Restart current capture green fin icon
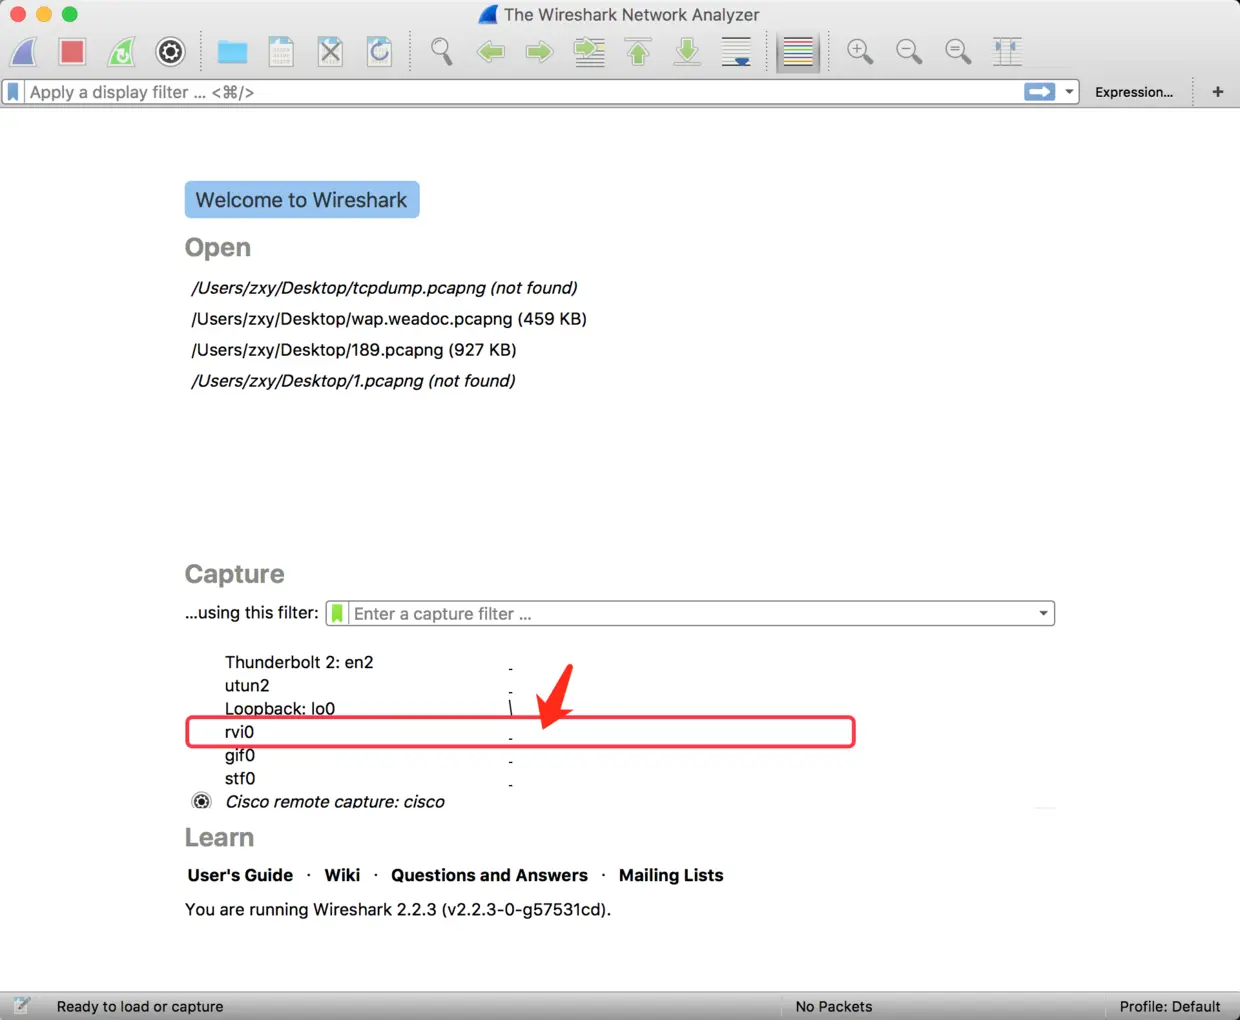The image size is (1240, 1020). pyautogui.click(x=121, y=51)
